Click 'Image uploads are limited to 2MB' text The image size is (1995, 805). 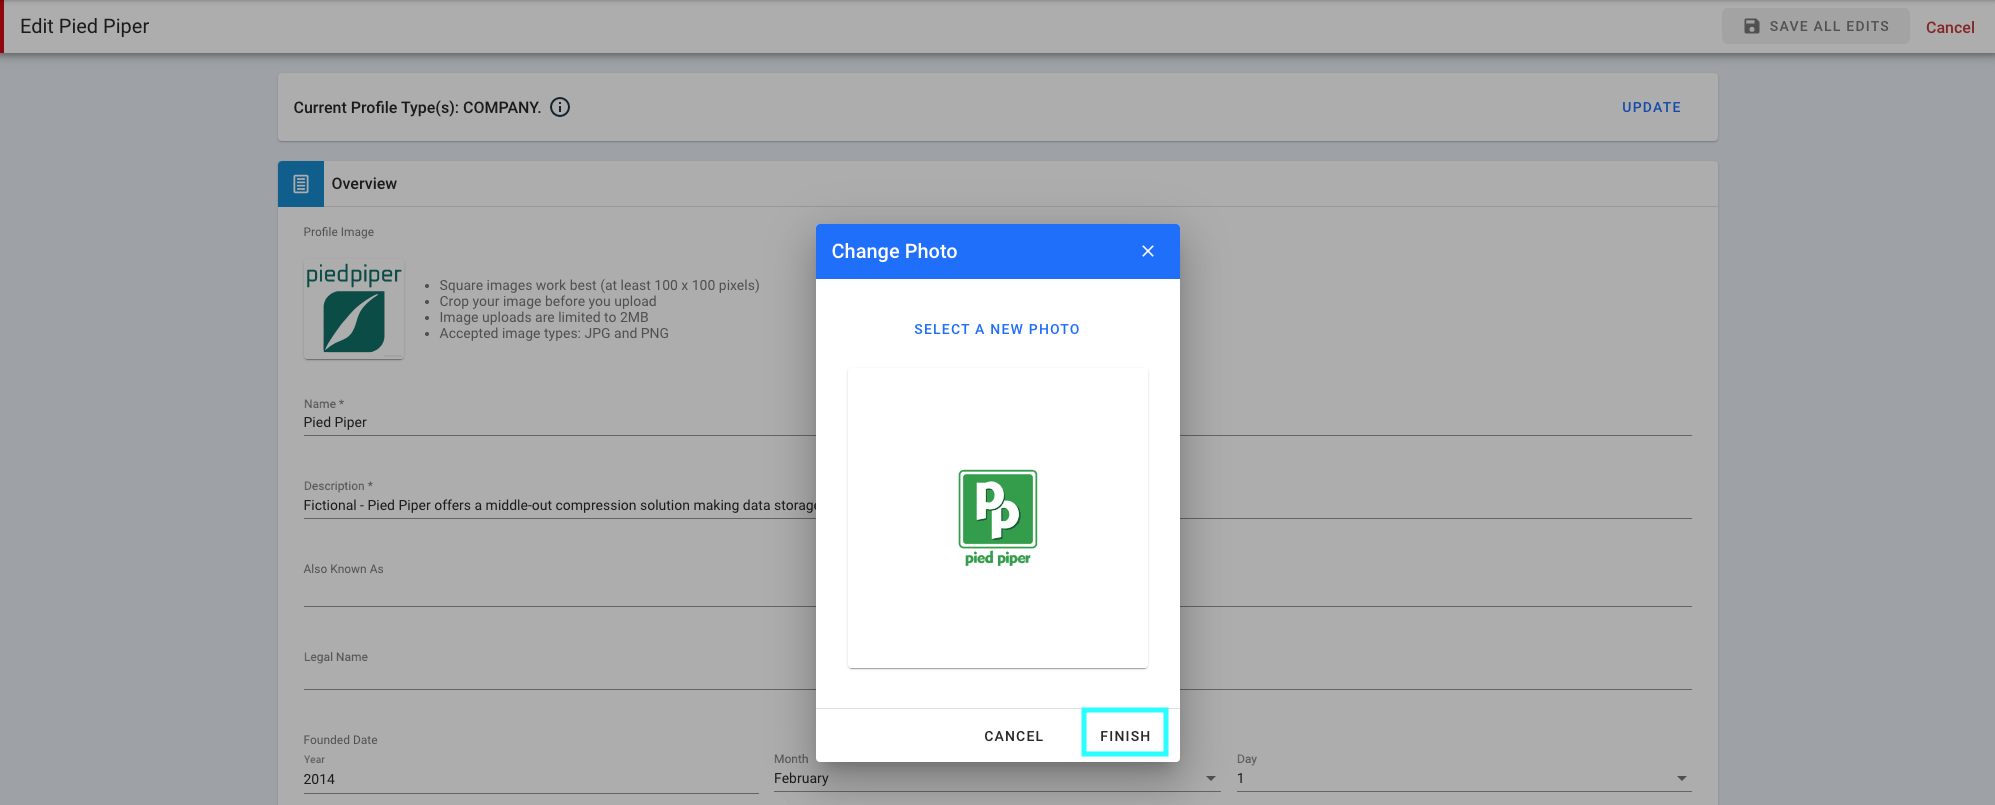pos(544,317)
